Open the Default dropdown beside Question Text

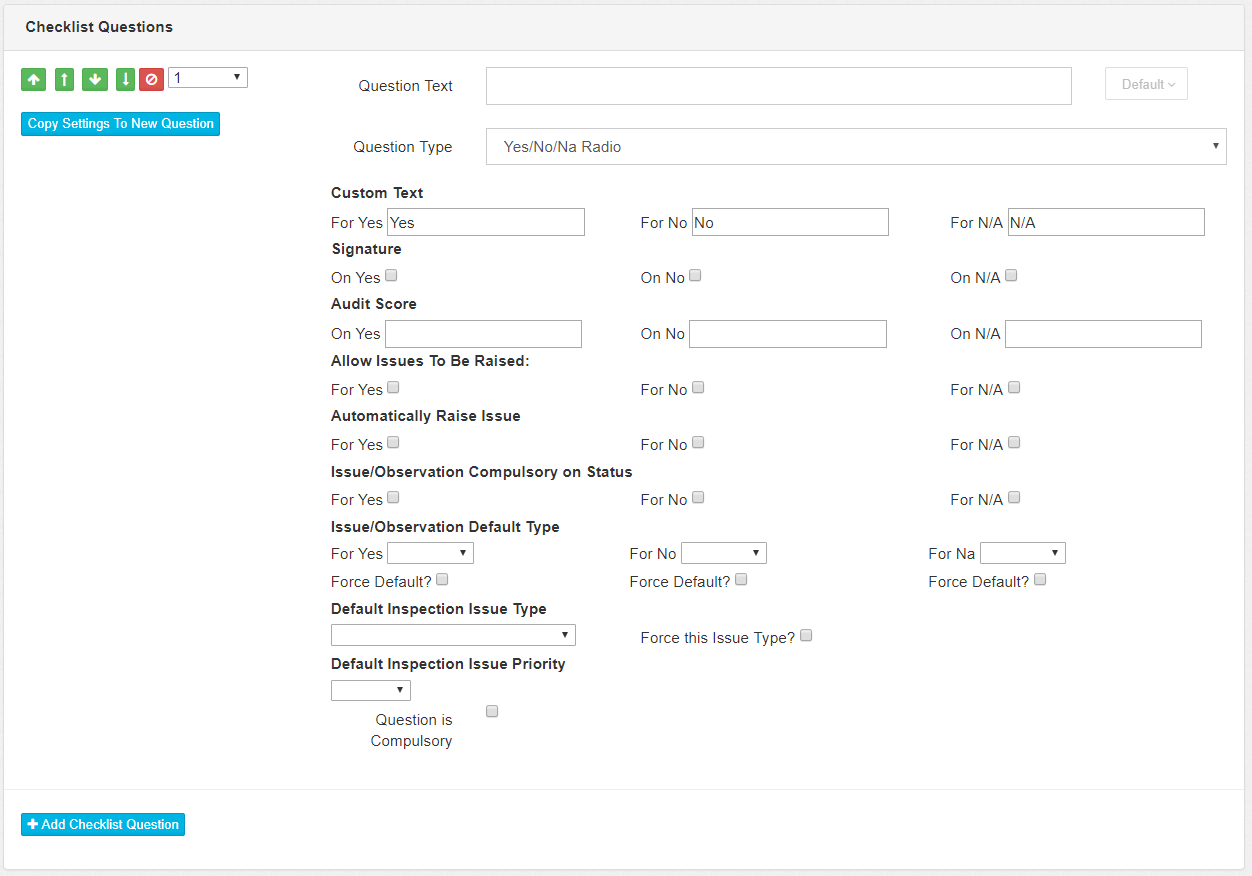(1146, 85)
